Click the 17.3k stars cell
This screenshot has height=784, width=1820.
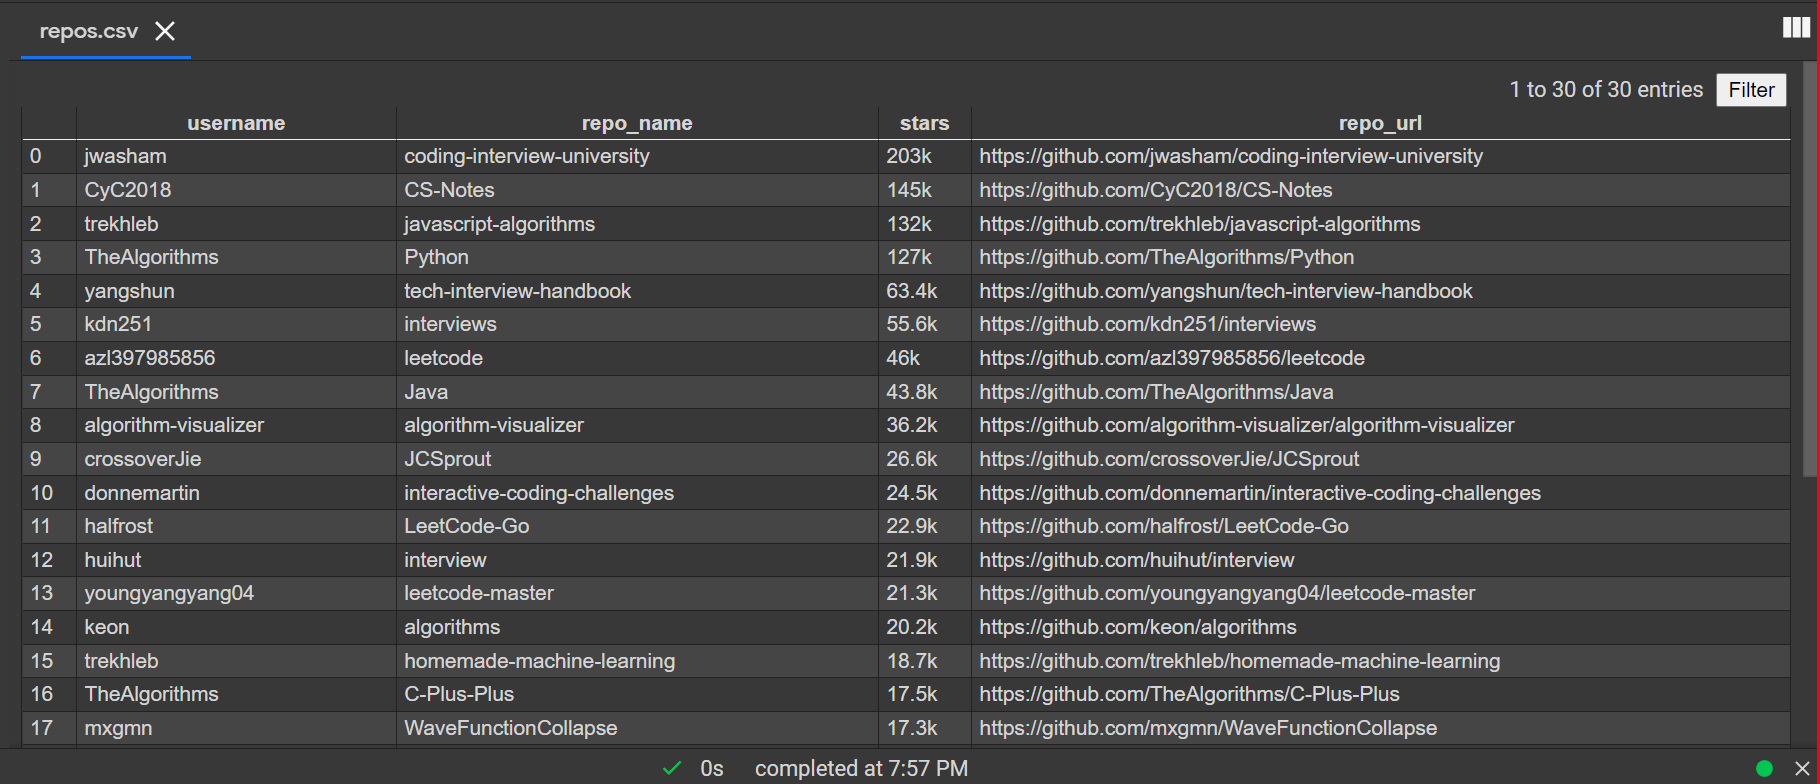(x=924, y=728)
